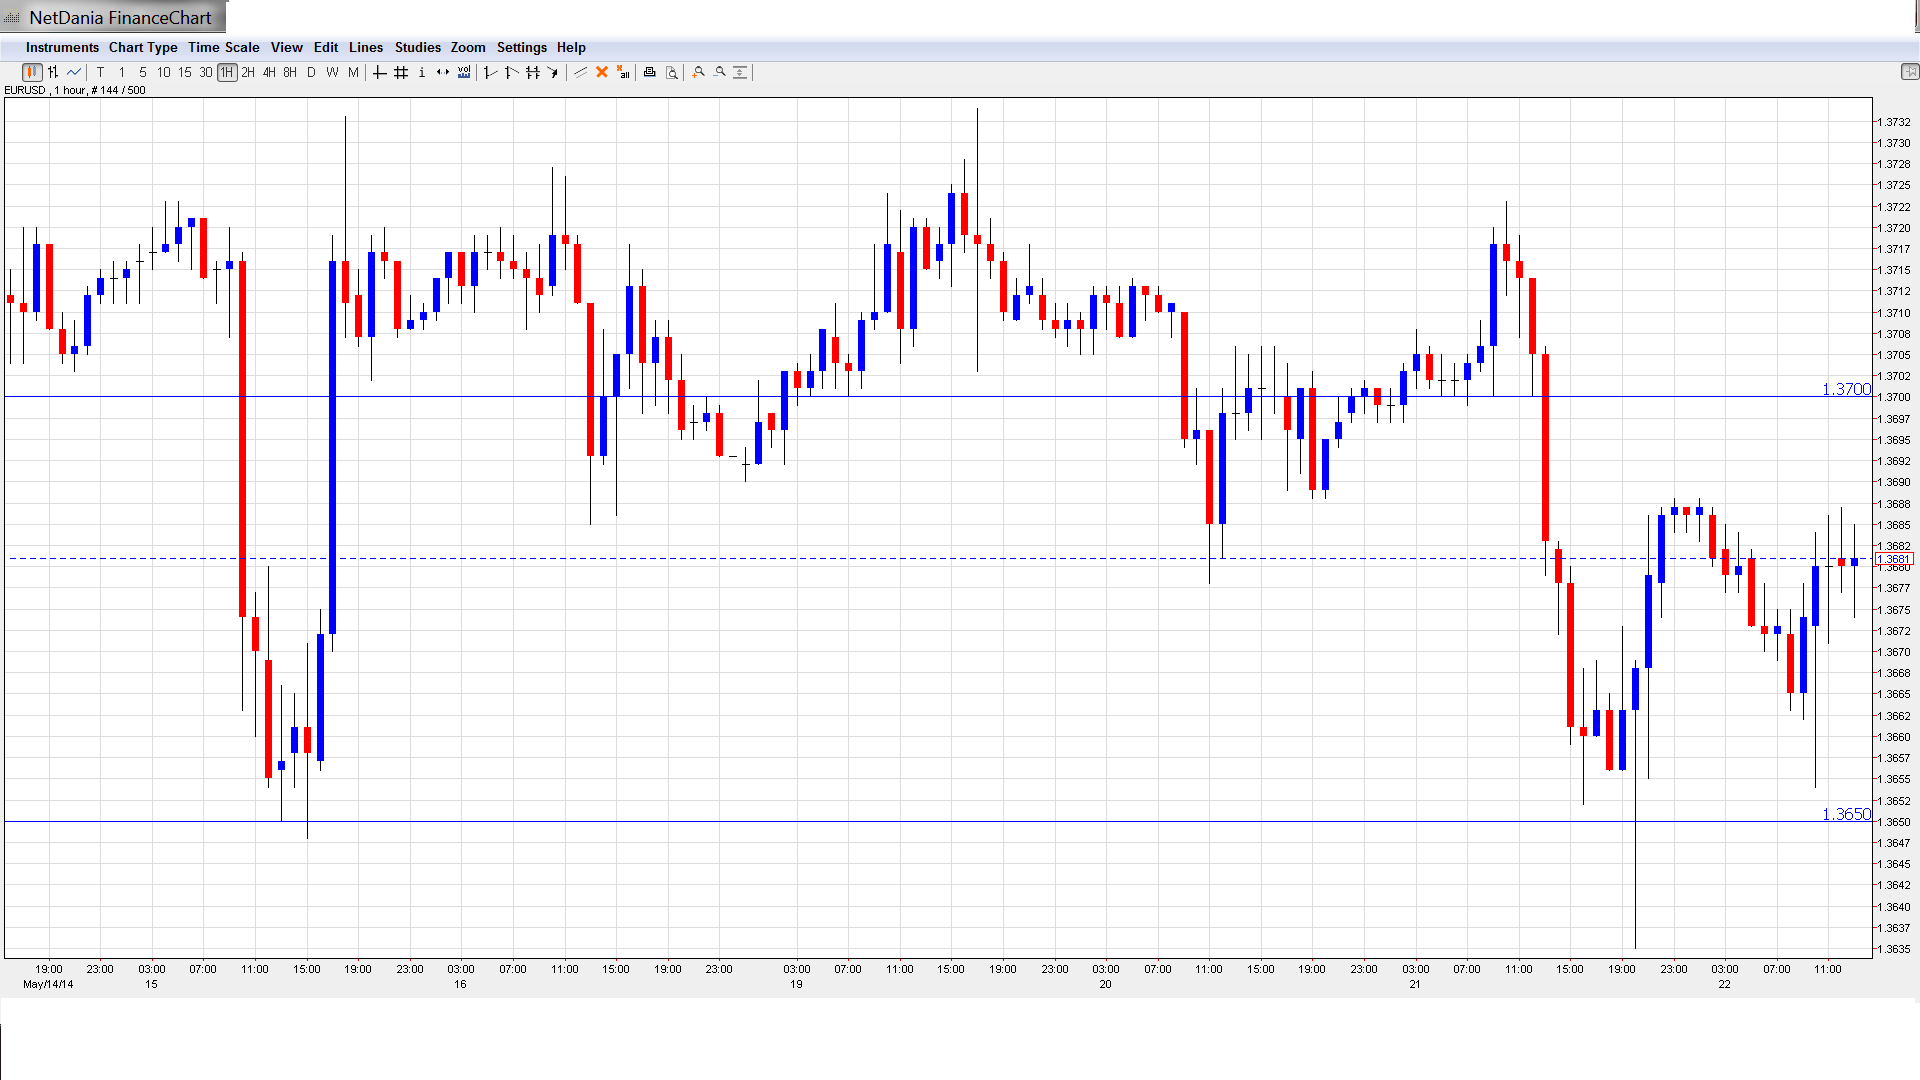Toggle crosshair cursor

click(x=380, y=72)
